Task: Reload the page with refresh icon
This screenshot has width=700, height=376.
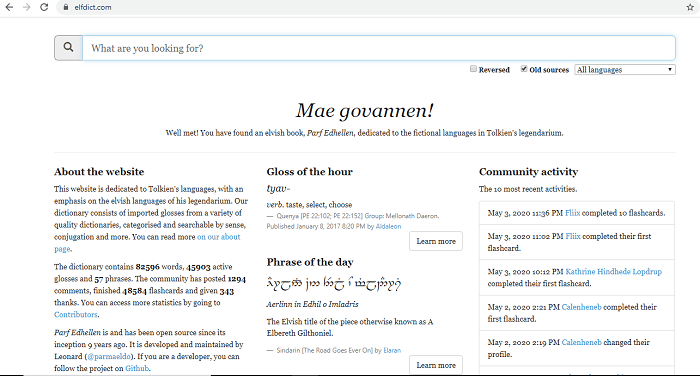Action: pos(44,7)
